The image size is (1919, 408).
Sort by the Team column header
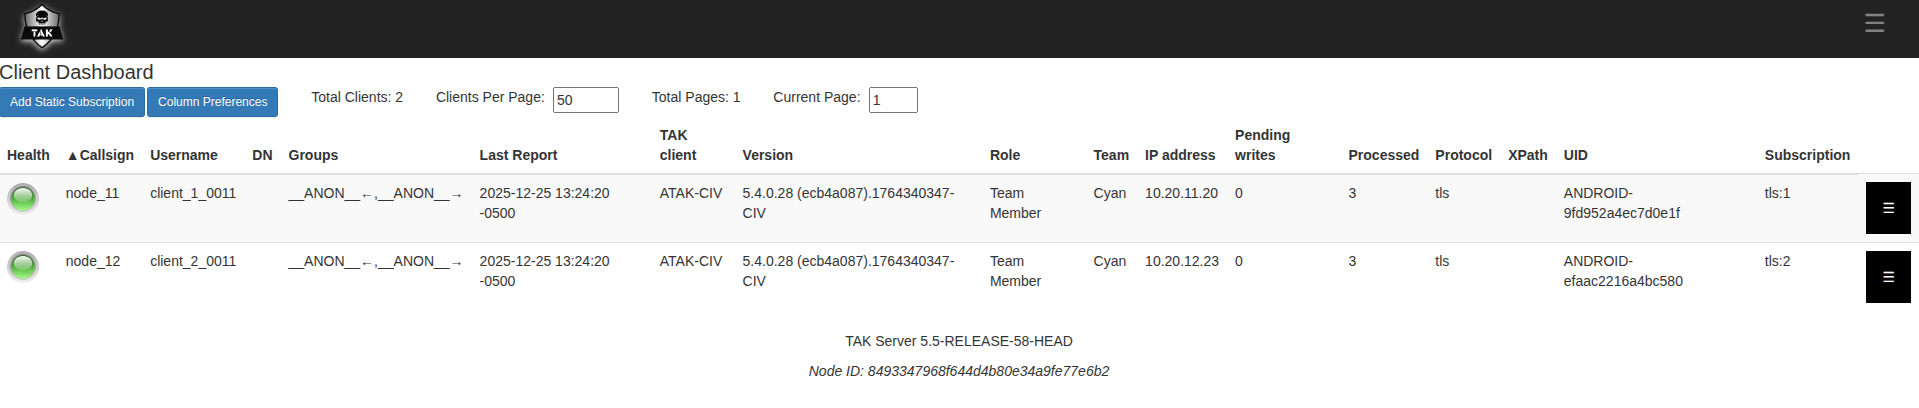coord(1111,155)
